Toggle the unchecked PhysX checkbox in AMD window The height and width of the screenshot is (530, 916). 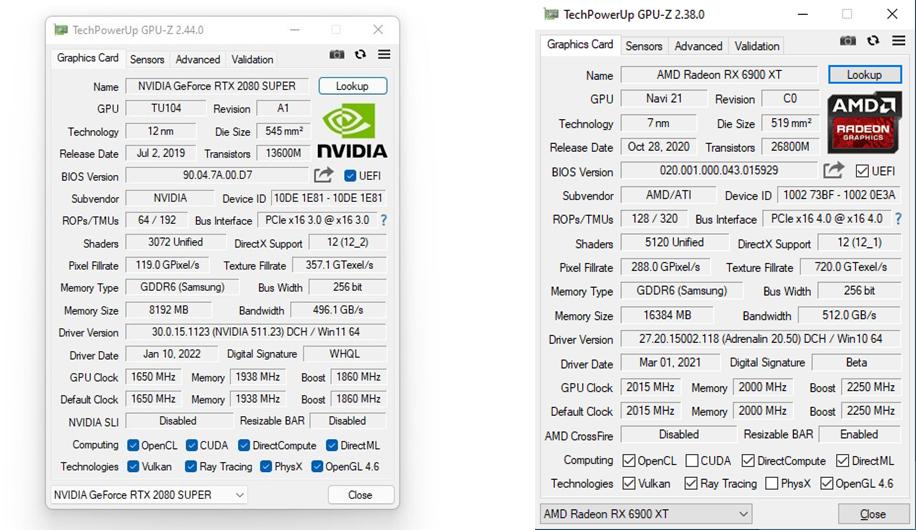771,483
